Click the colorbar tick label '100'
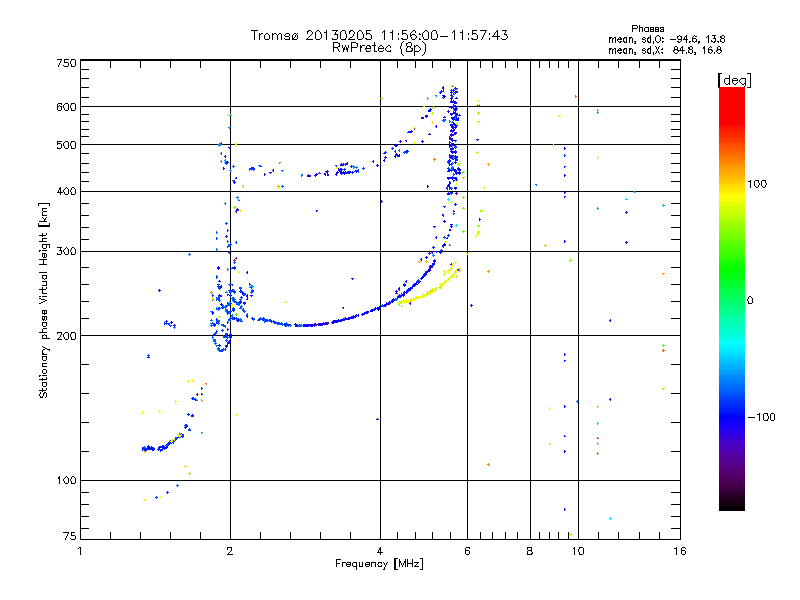The width and height of the screenshot is (800, 600). coord(757,184)
